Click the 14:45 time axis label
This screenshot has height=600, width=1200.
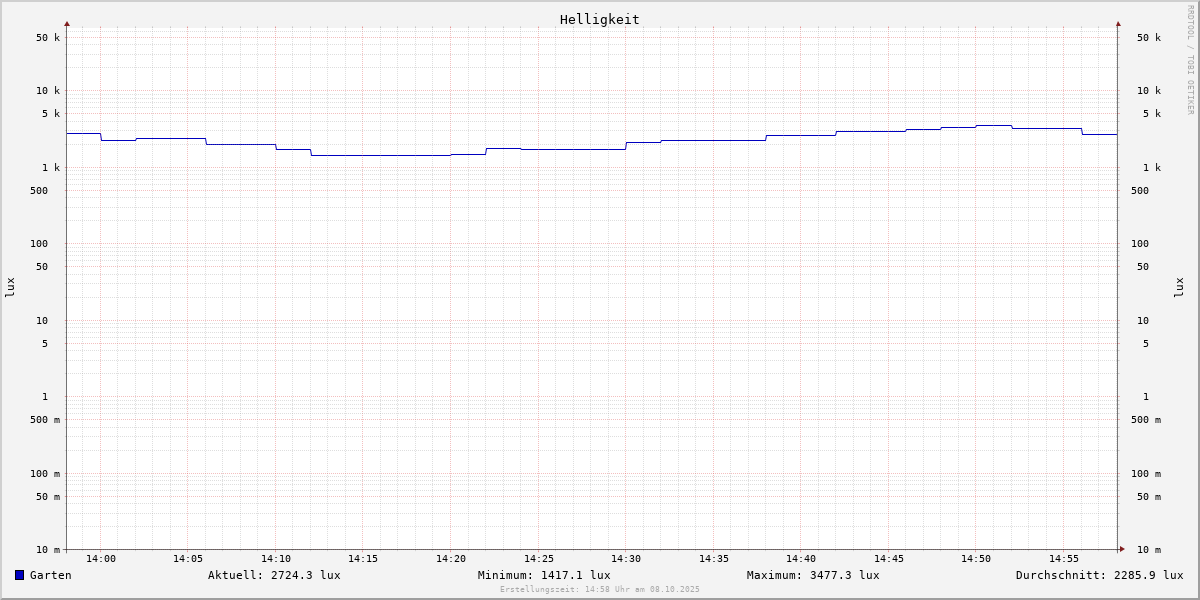coord(889,559)
